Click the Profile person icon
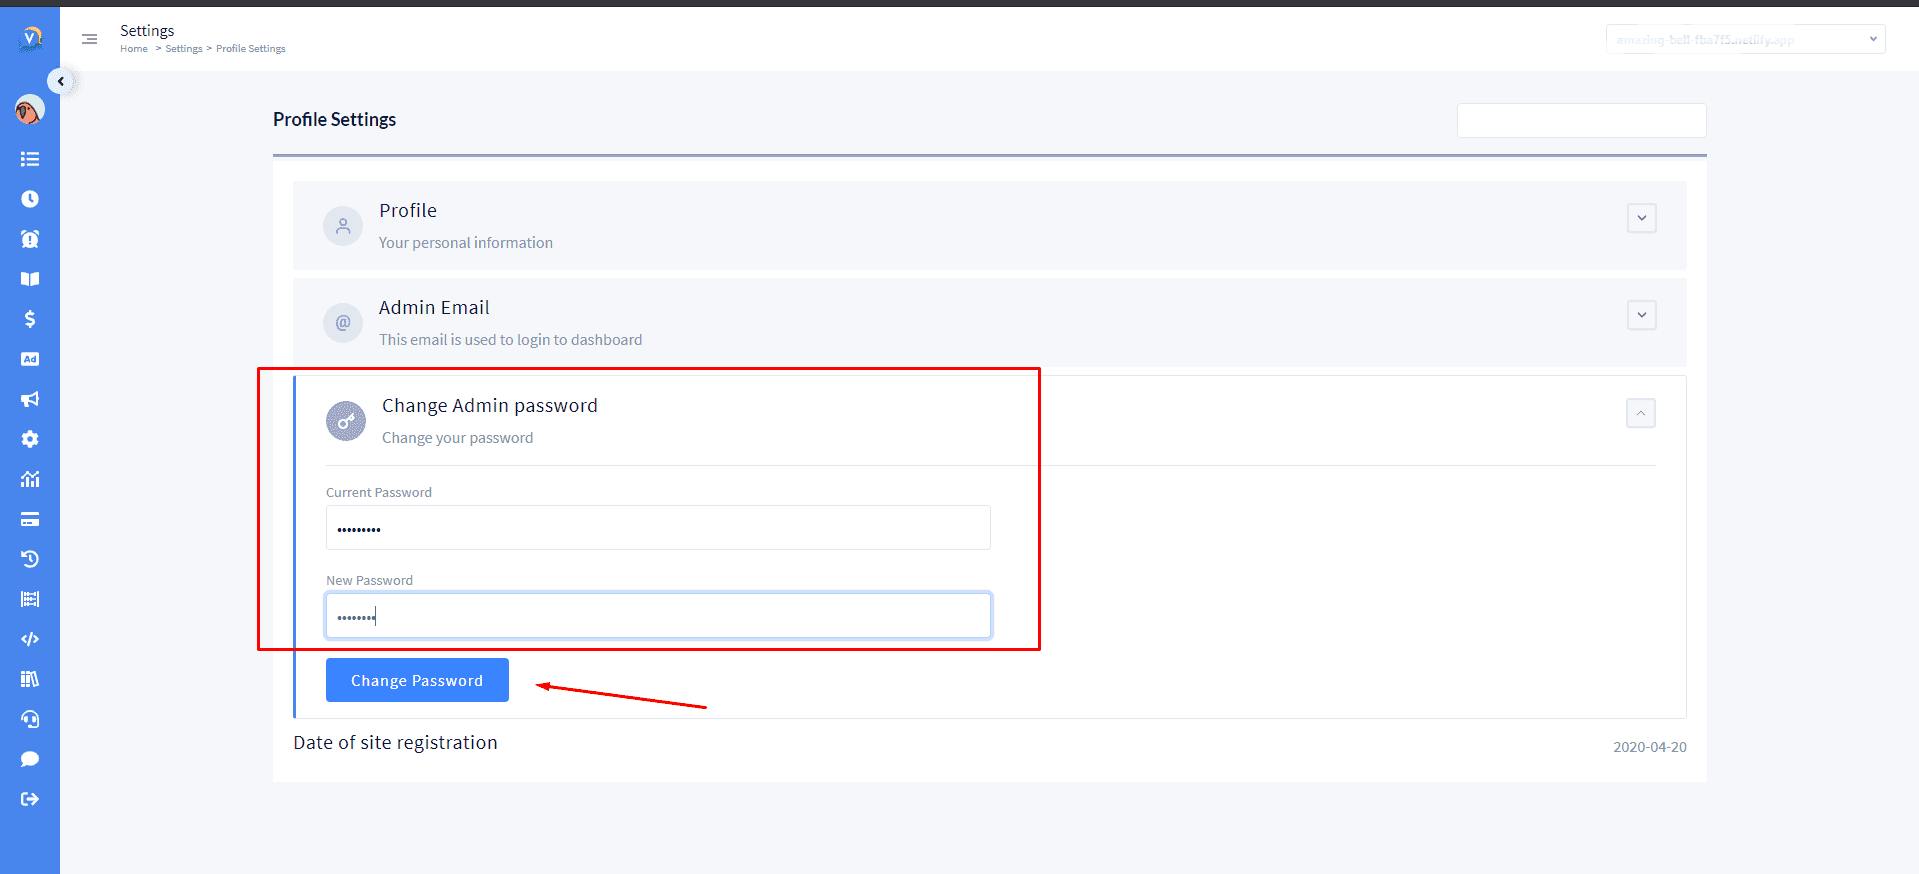 (343, 226)
